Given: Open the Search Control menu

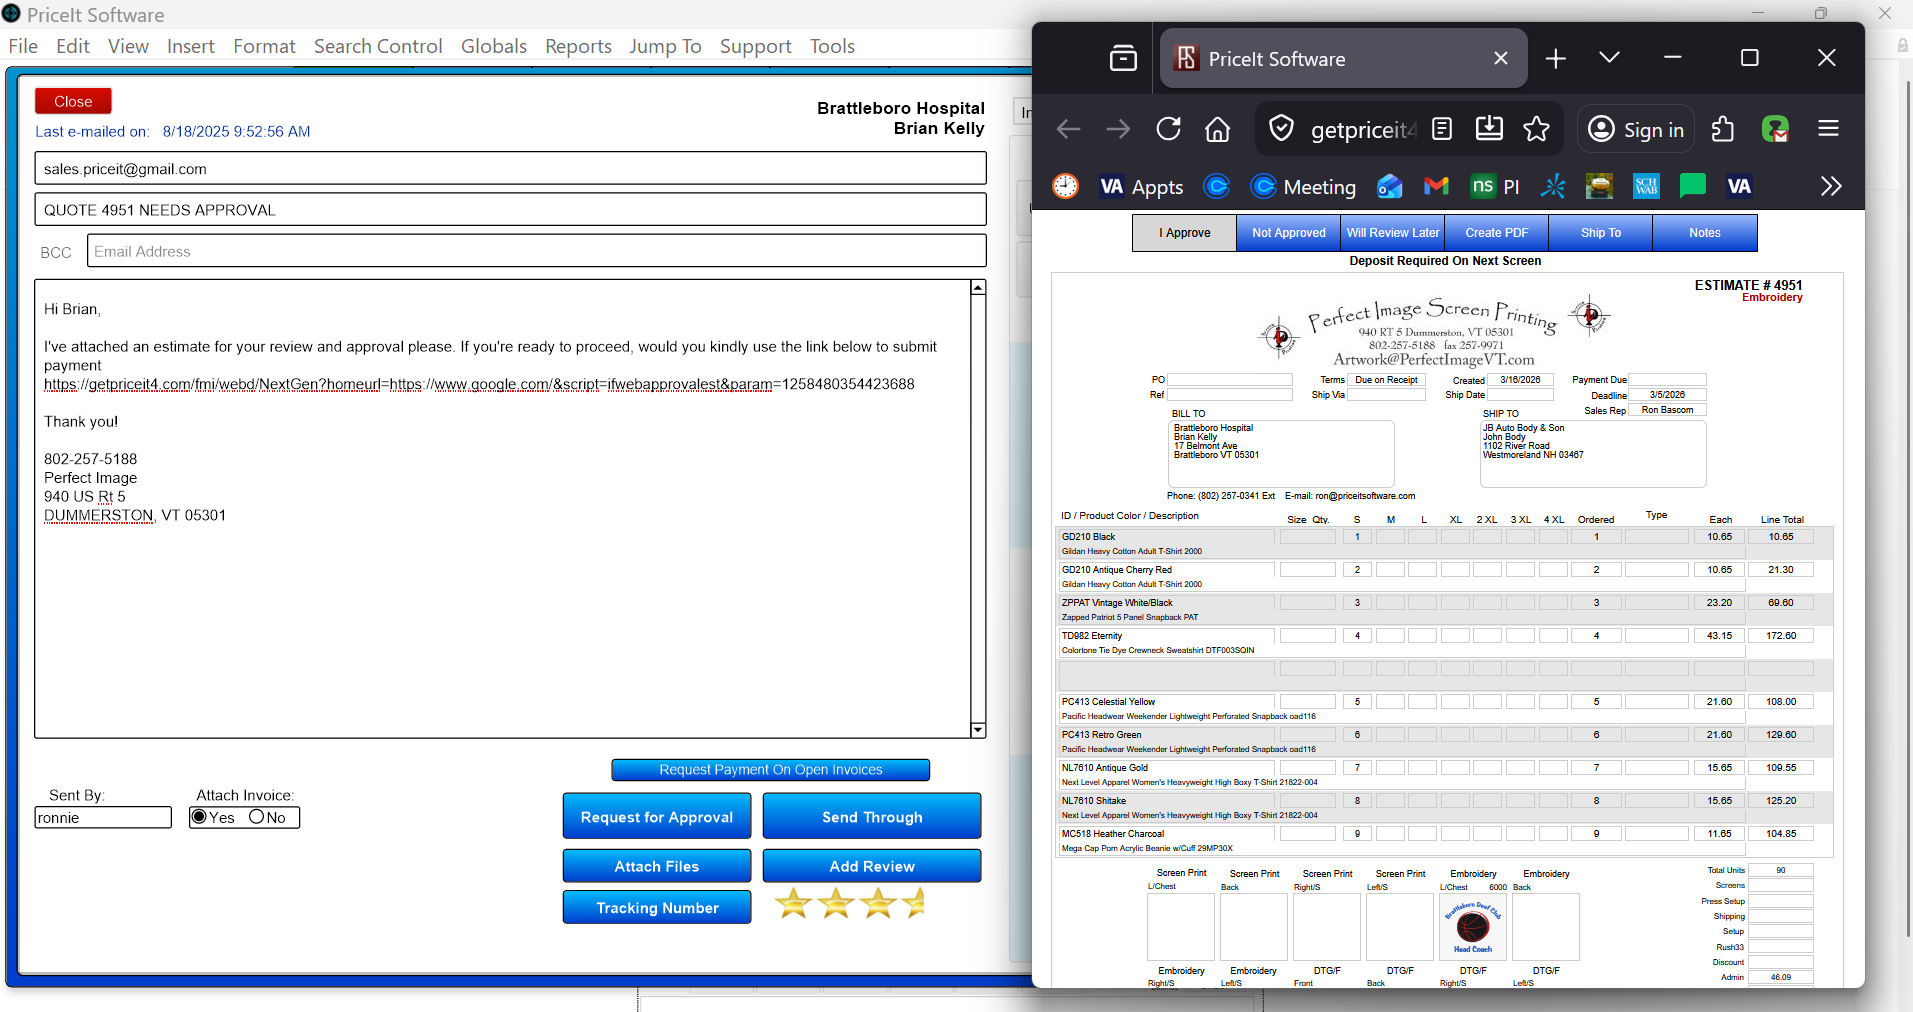Looking at the screenshot, I should click(378, 46).
